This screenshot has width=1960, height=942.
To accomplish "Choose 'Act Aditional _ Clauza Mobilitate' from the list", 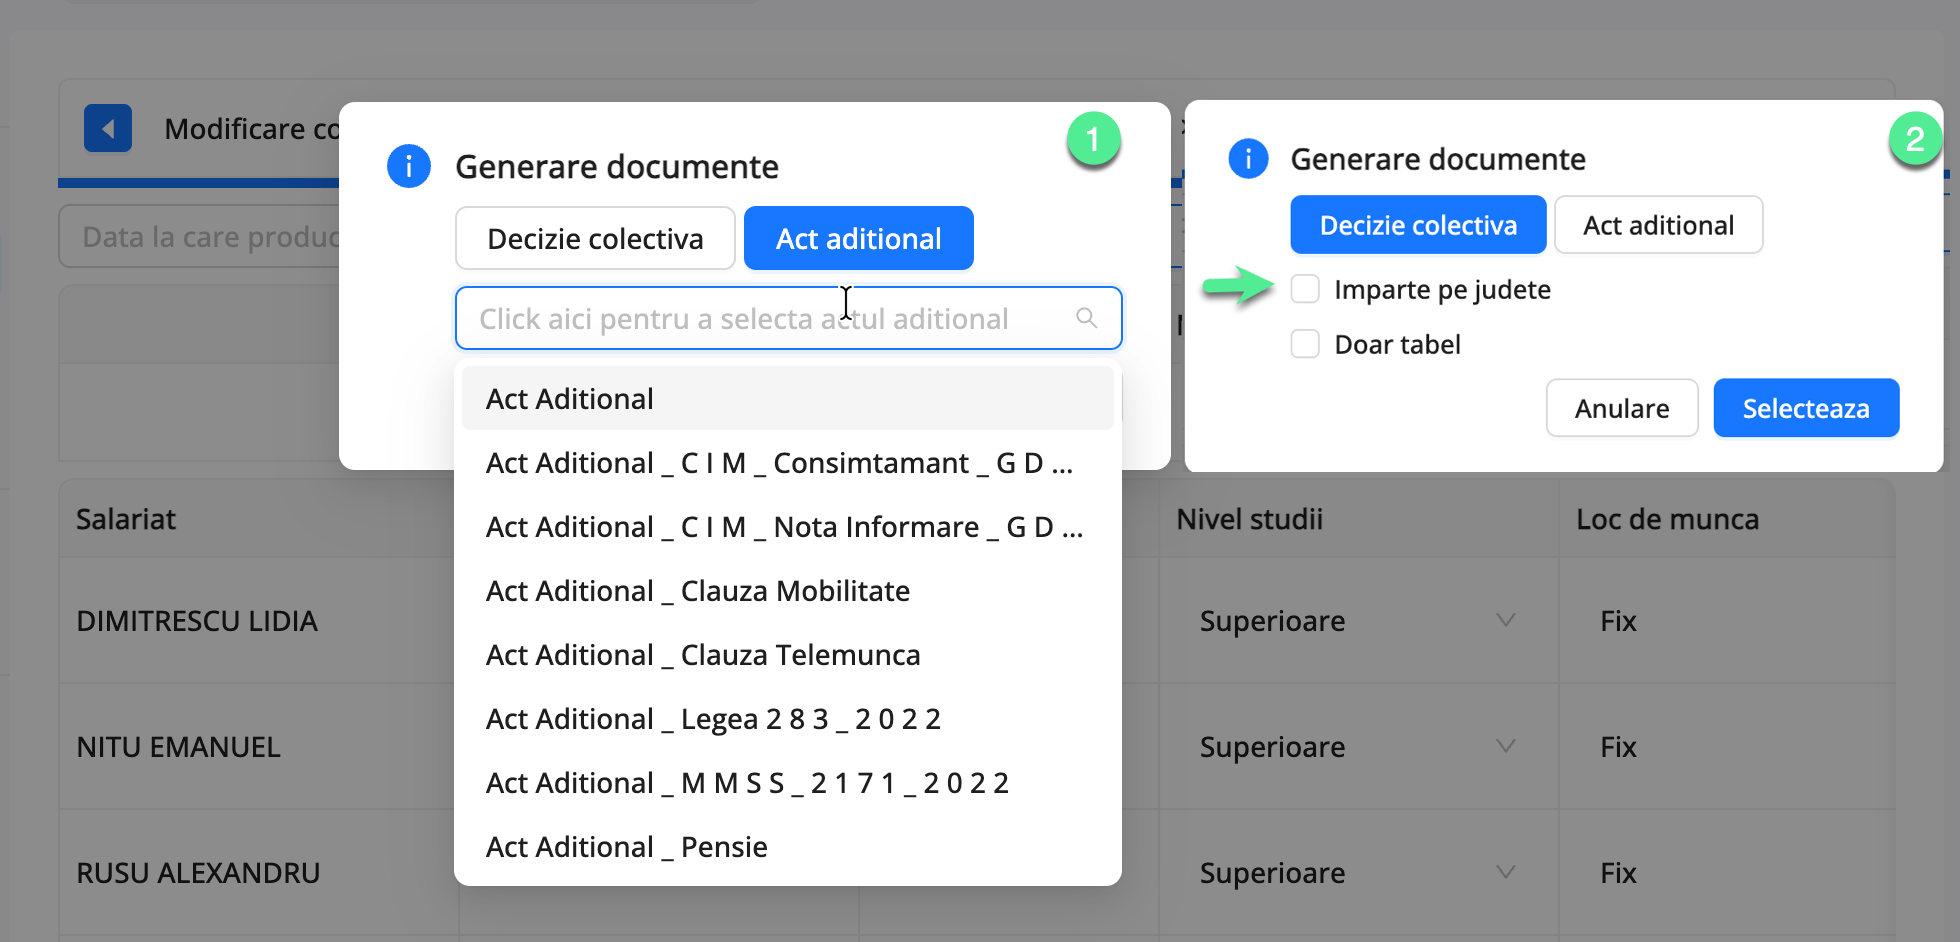I will [x=697, y=590].
